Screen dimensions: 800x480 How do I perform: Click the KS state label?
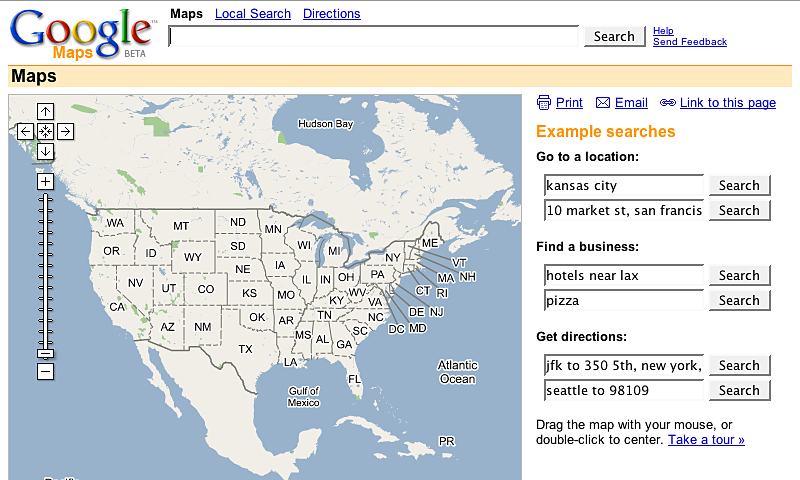(249, 293)
